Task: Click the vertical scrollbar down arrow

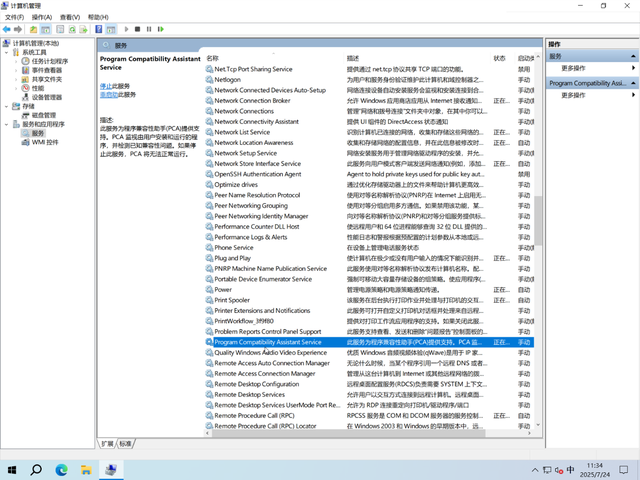Action: coord(538,425)
